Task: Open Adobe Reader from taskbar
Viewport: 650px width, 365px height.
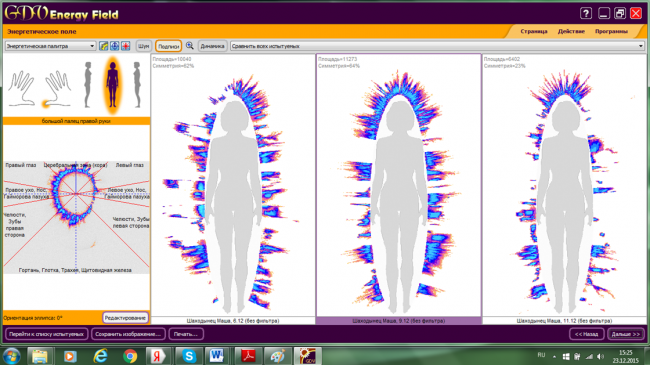Action: click(248, 356)
